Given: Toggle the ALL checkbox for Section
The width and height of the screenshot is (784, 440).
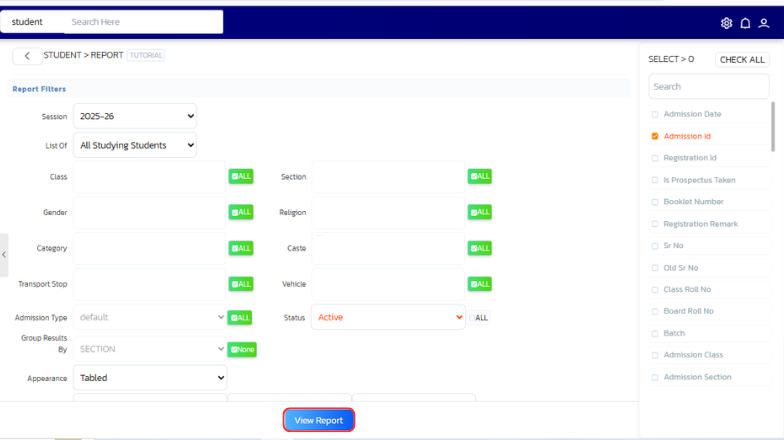Looking at the screenshot, I should 480,176.
